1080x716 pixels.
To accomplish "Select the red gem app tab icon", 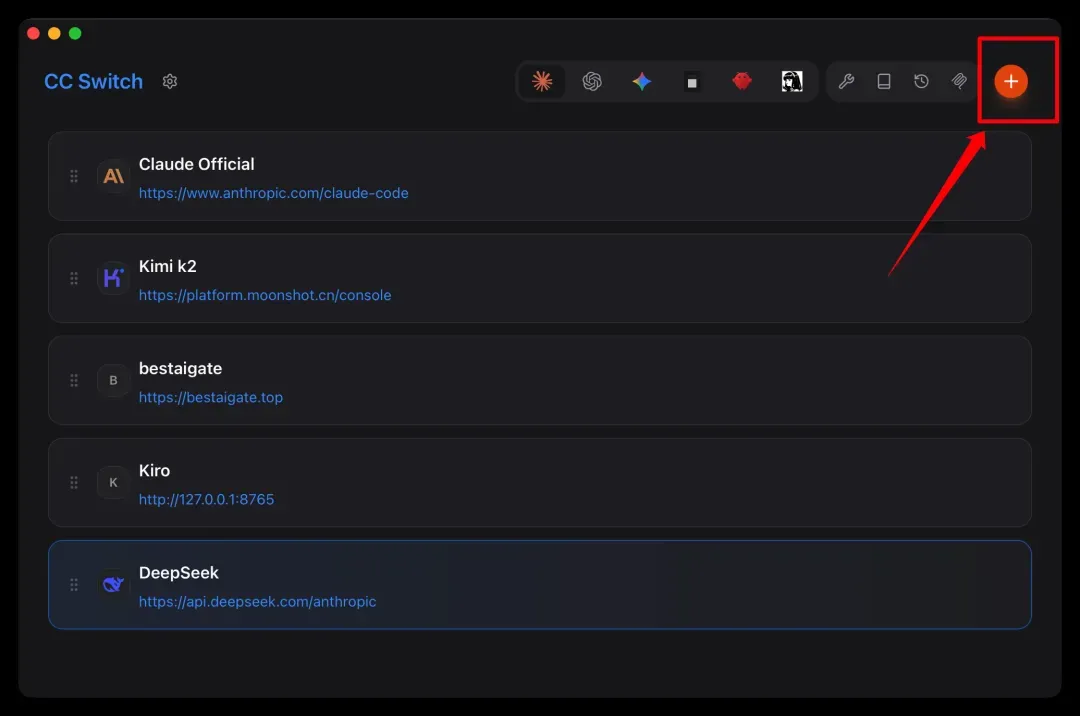I will 742,81.
